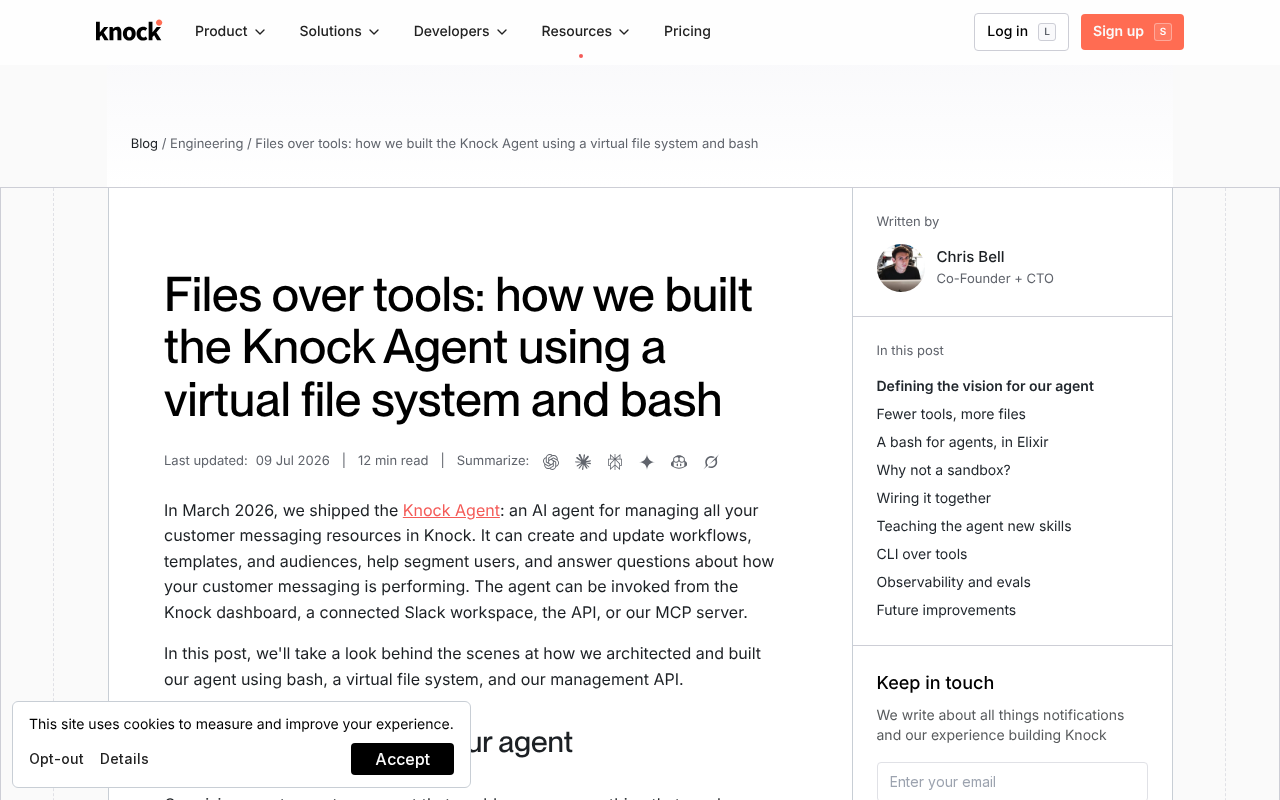Click the article title heading
This screenshot has width=1280, height=800.
pos(459,347)
